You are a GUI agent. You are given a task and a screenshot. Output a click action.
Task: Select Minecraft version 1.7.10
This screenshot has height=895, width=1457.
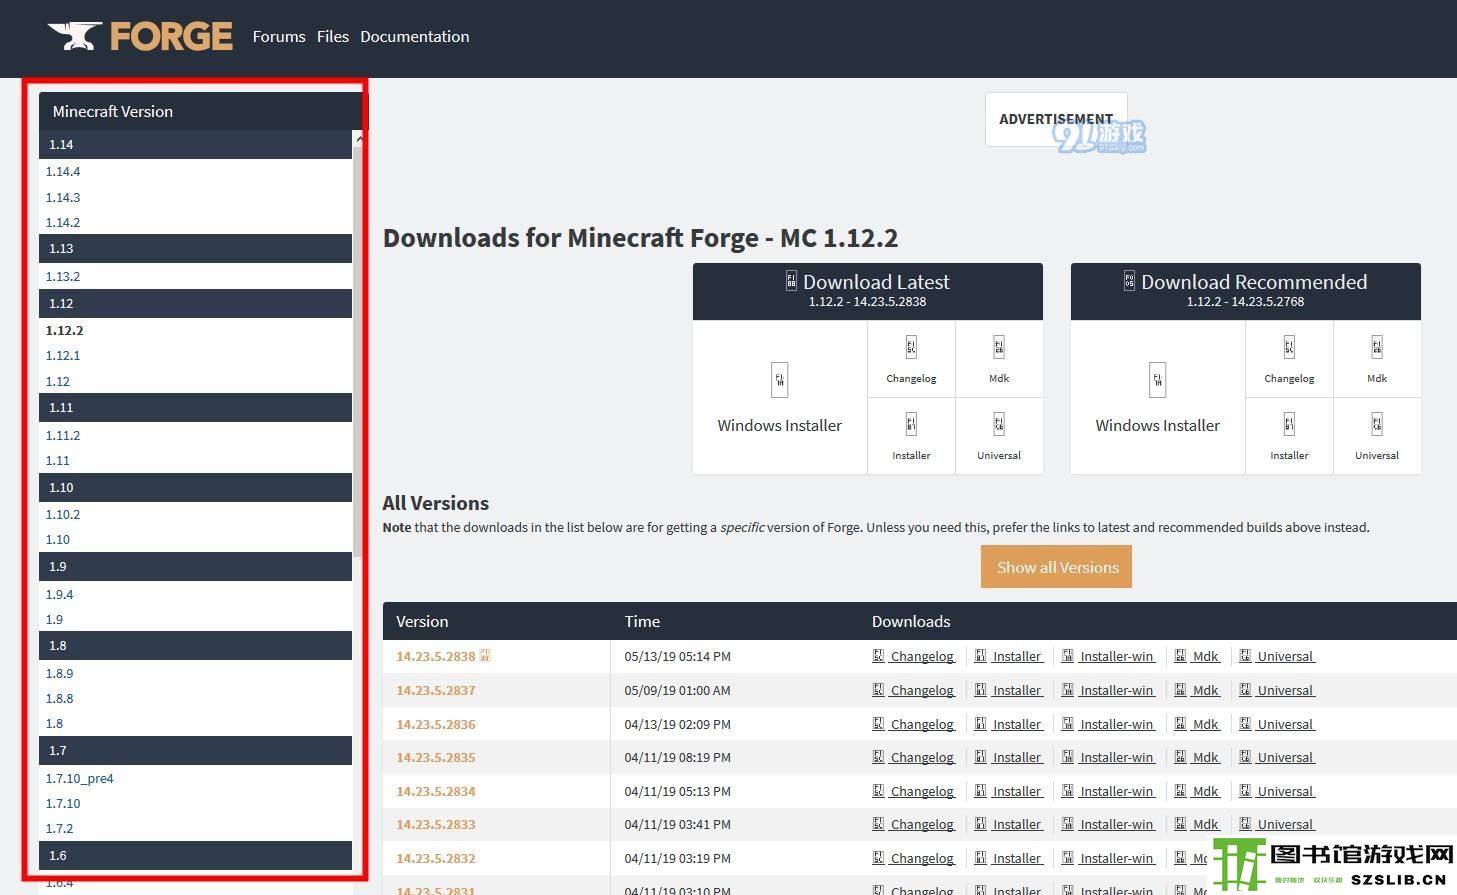tap(63, 803)
